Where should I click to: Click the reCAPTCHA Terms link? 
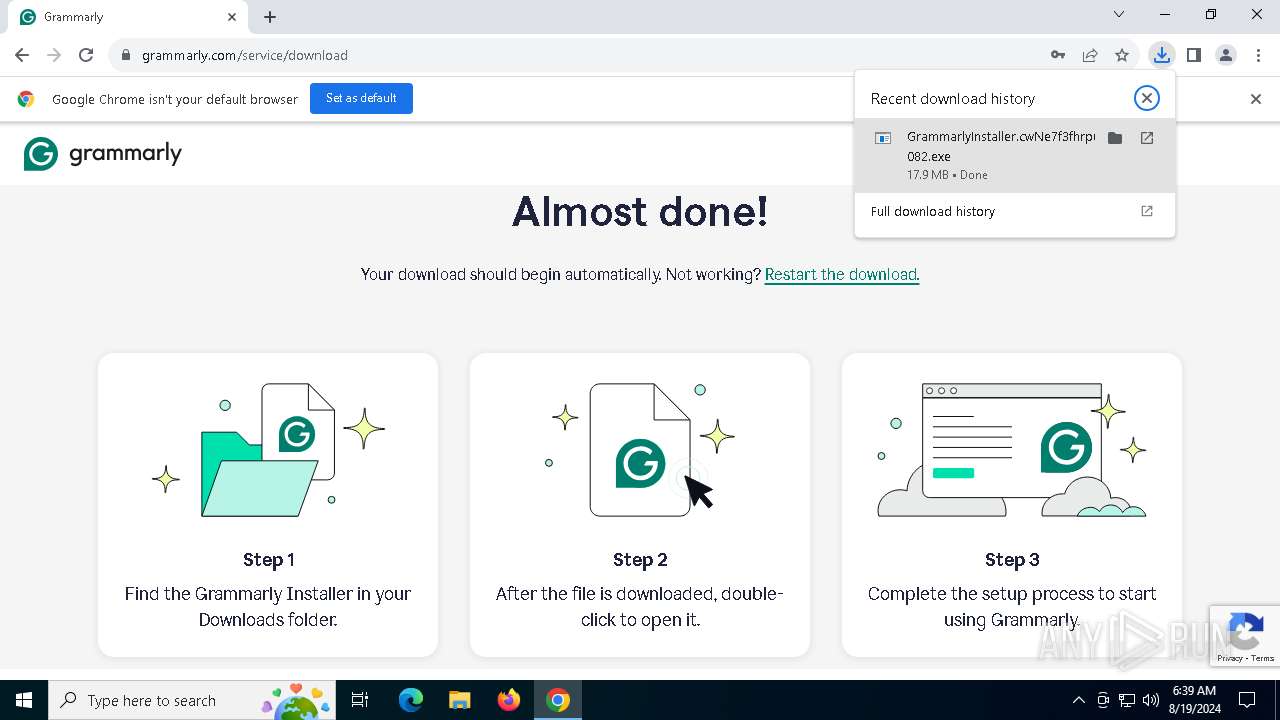click(1263, 658)
